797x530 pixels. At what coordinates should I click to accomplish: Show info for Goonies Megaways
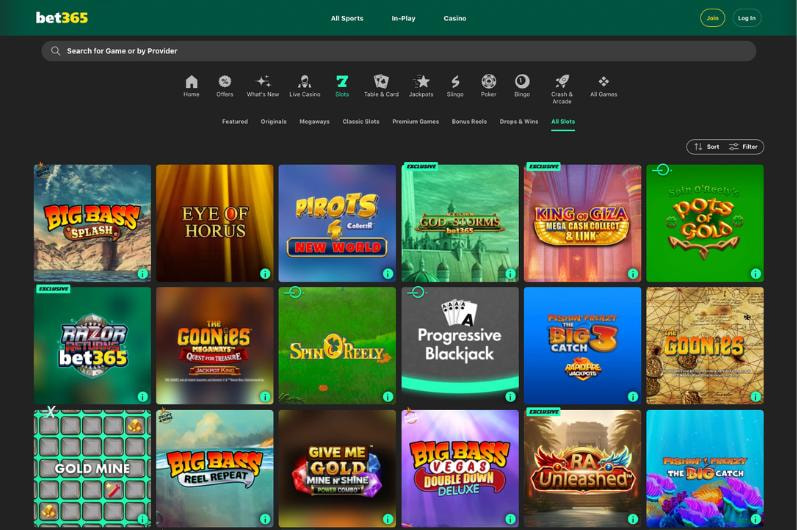pos(265,396)
